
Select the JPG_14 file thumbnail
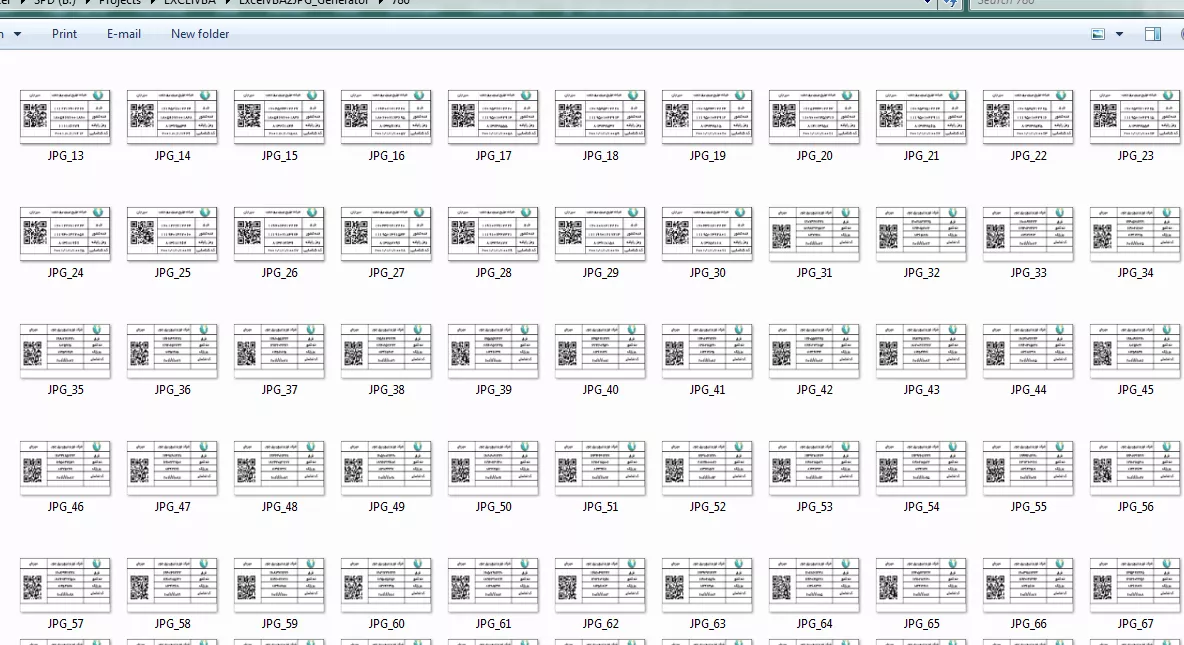pyautogui.click(x=172, y=116)
